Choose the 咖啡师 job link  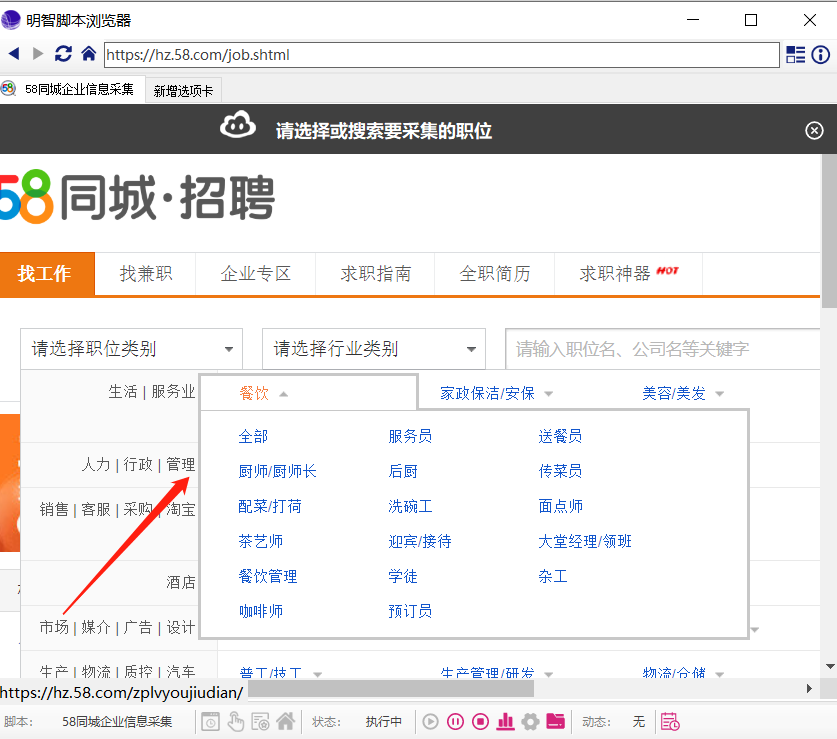tap(260, 611)
